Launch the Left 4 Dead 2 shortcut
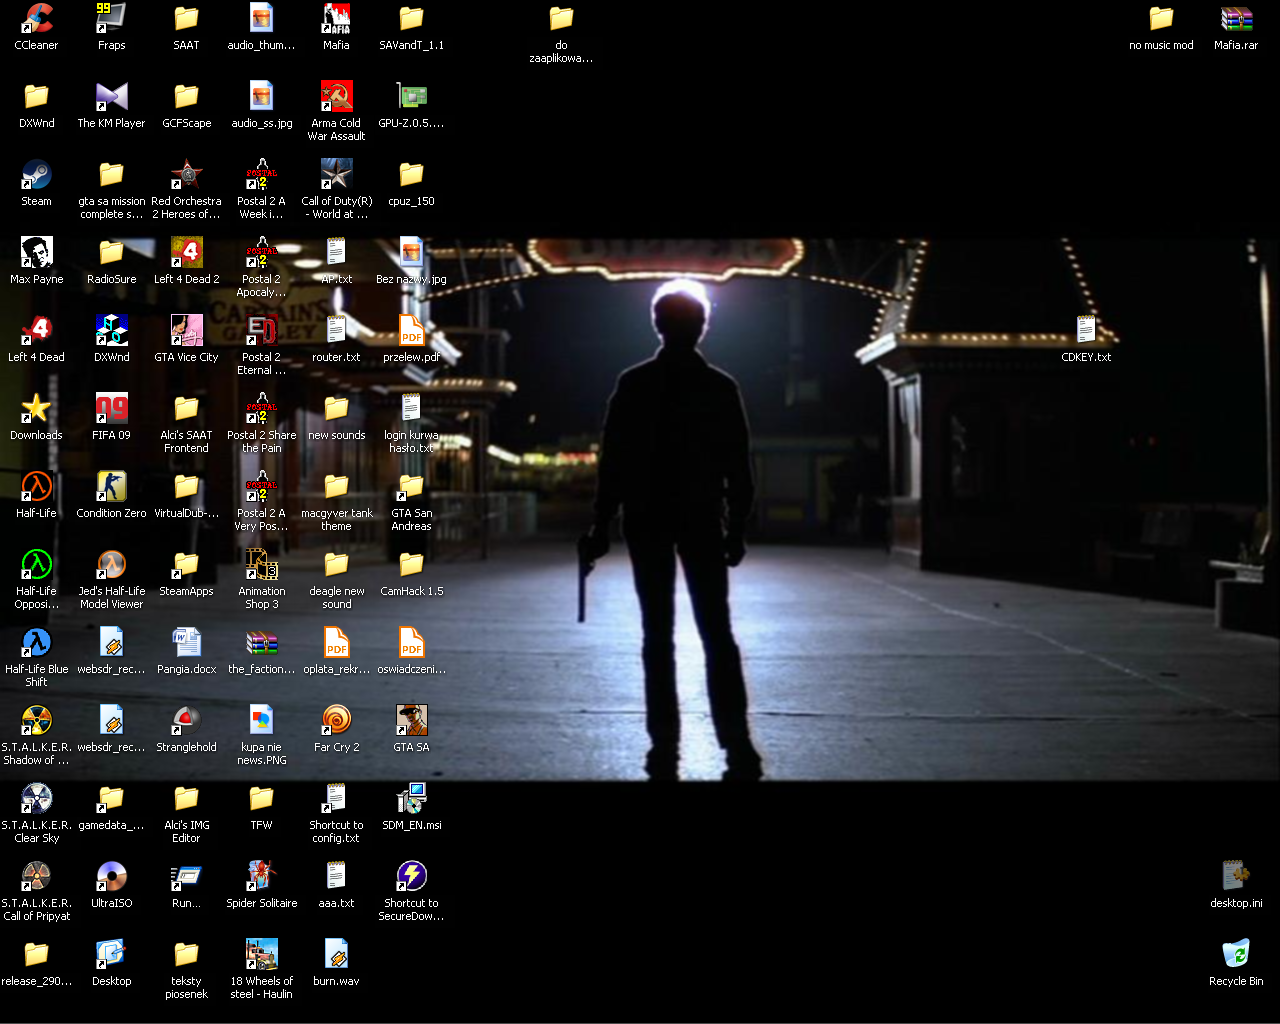The width and height of the screenshot is (1280, 1024). (186, 252)
